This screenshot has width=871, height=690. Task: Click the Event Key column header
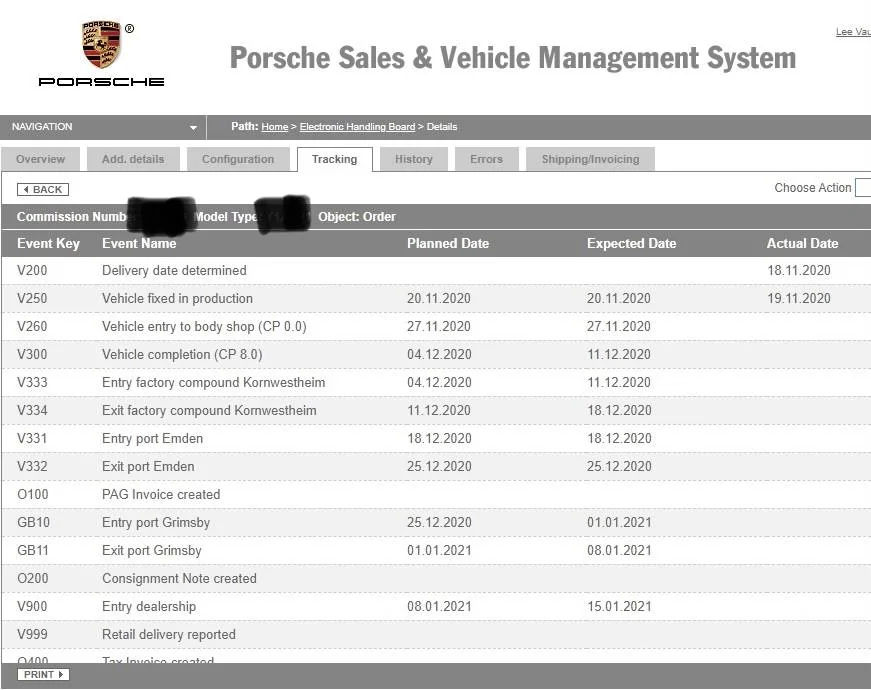point(48,243)
